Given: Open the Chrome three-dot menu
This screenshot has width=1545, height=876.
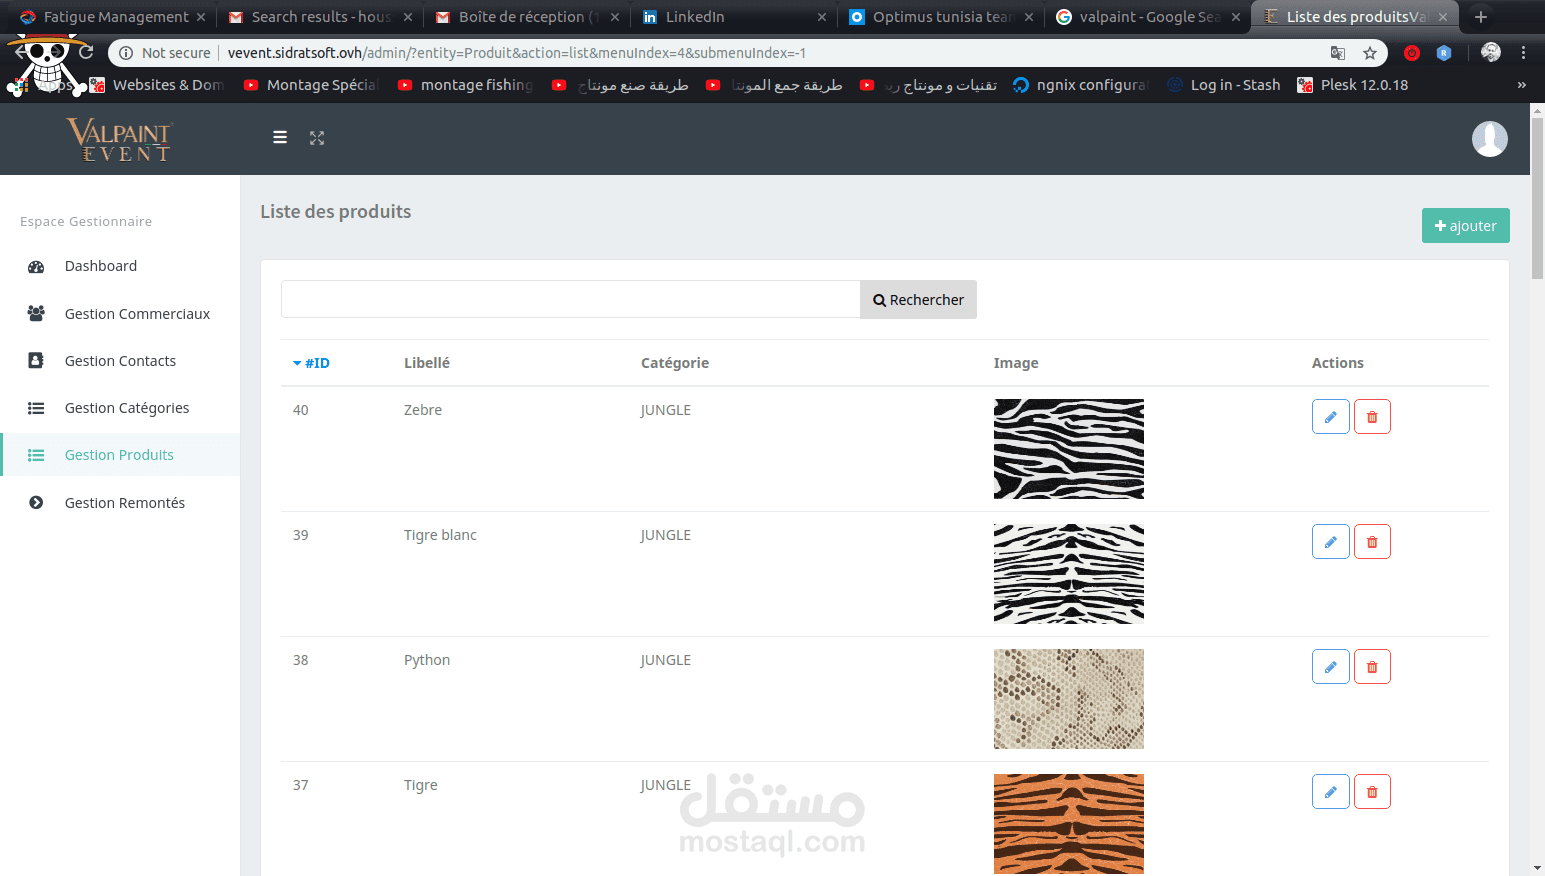Looking at the screenshot, I should click(x=1523, y=53).
